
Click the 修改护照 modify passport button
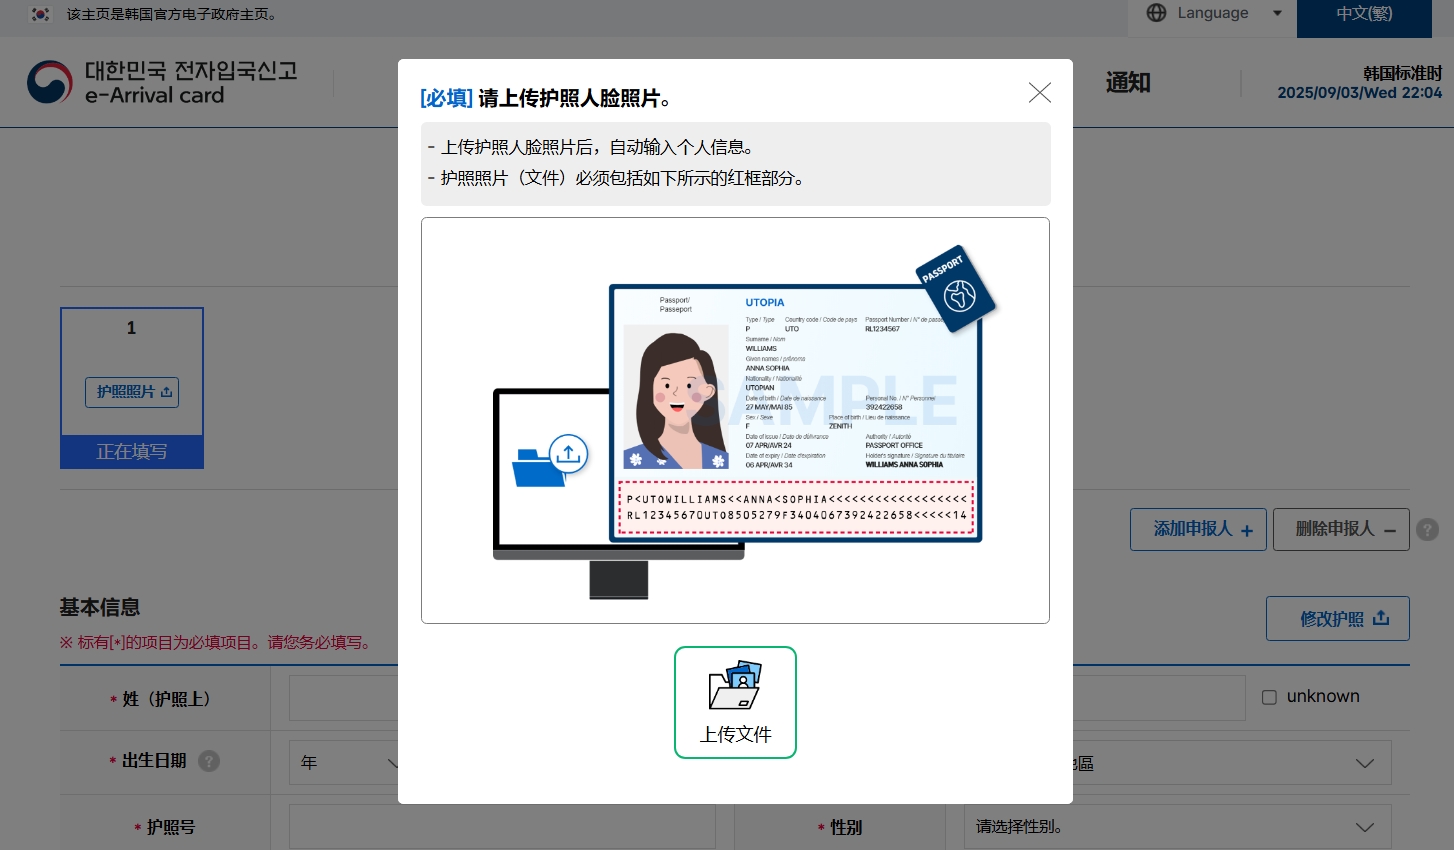pos(1338,619)
